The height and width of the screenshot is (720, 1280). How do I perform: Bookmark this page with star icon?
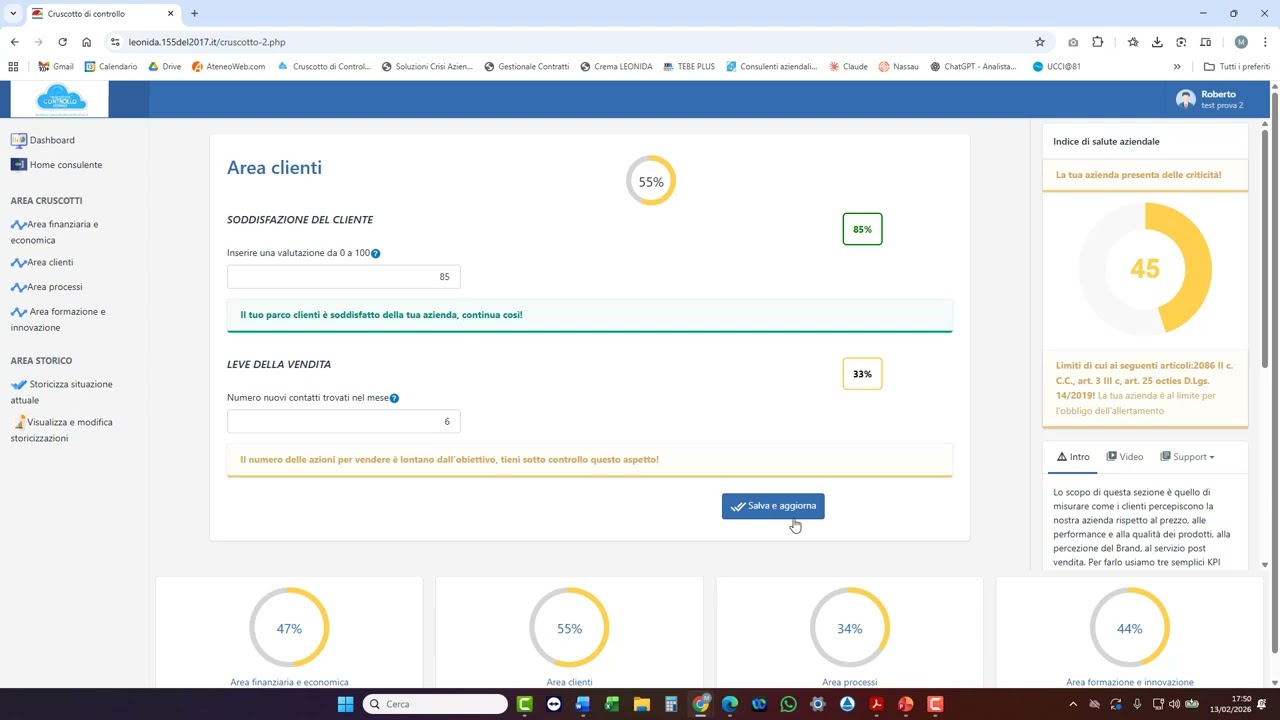(1040, 42)
